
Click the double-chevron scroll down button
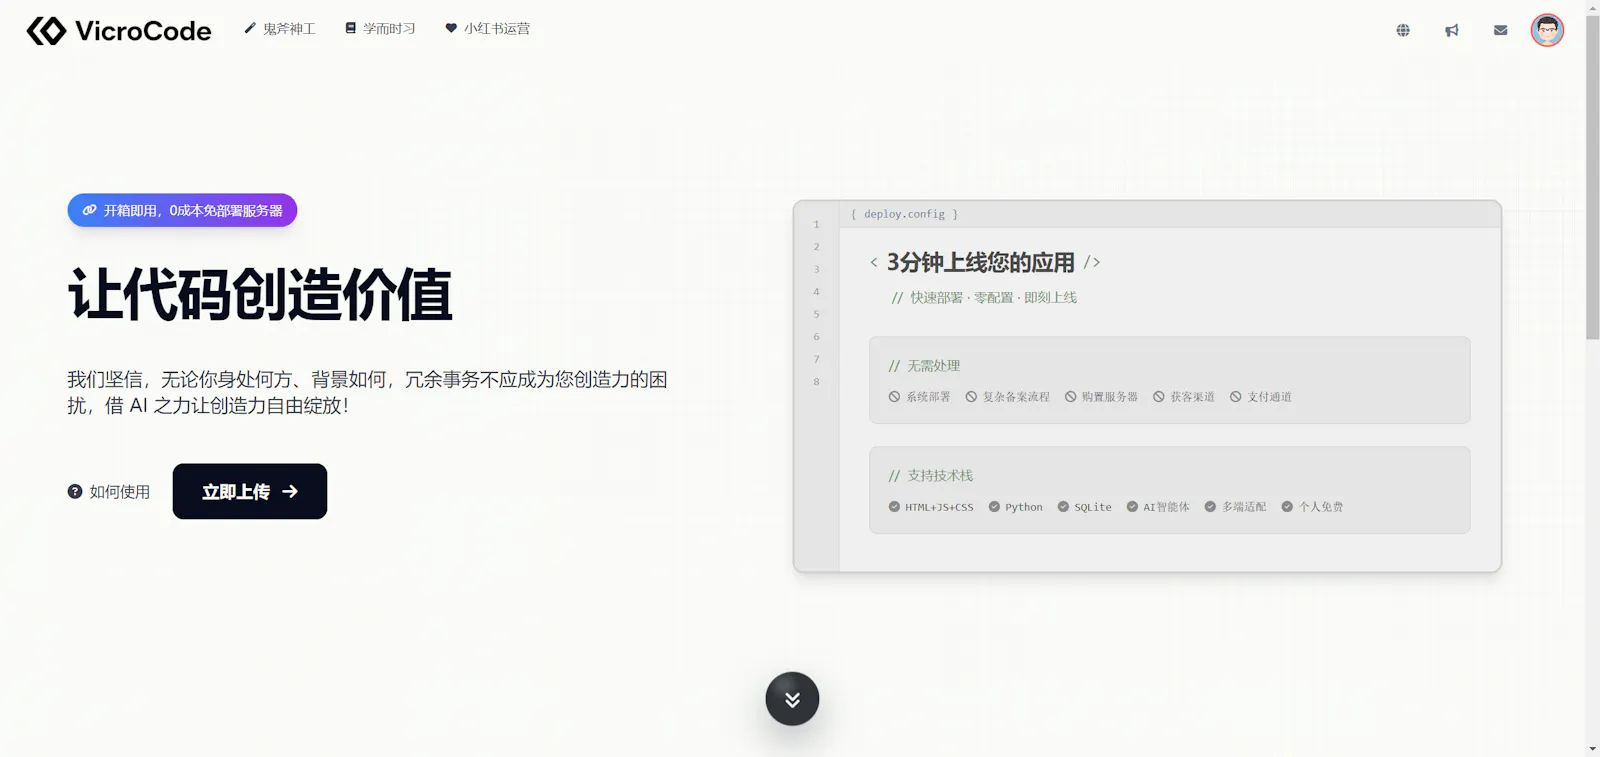[x=792, y=699]
